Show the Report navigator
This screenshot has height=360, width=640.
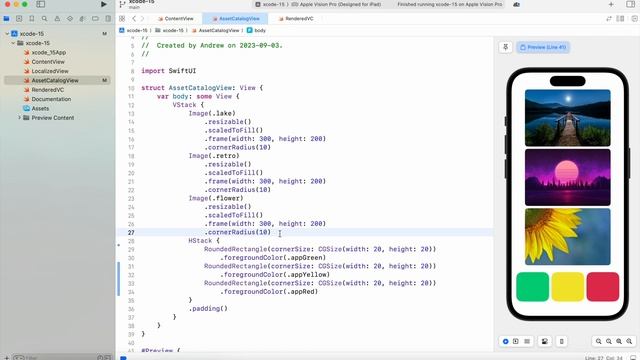(x=108, y=19)
